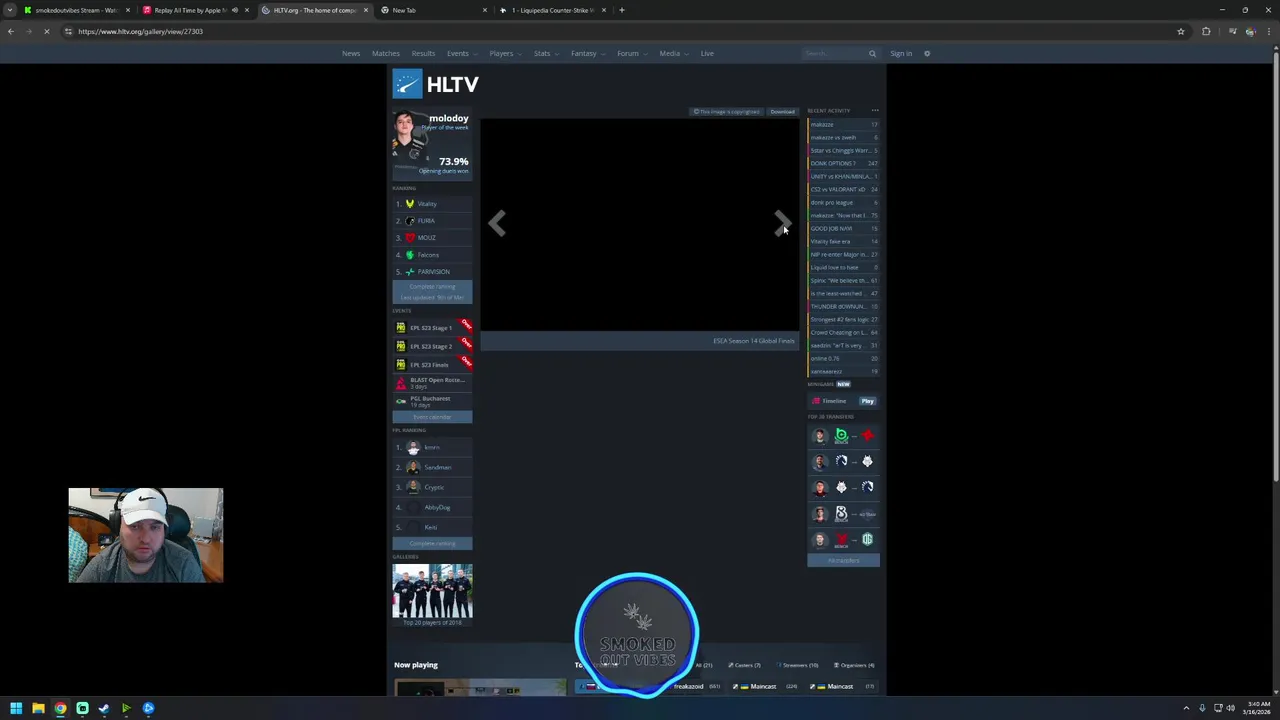Open EPL S23 Finals event
1280x720 pixels.
431,364
